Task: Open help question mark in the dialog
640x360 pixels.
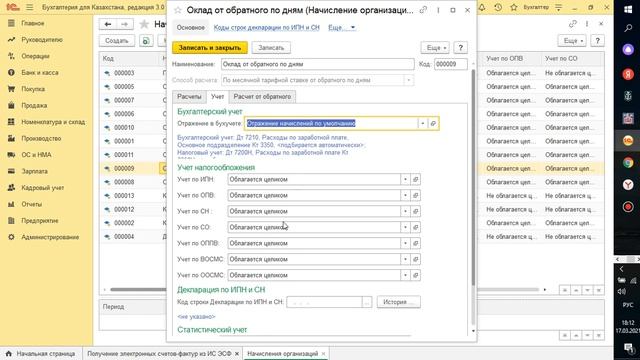Action: [460, 48]
